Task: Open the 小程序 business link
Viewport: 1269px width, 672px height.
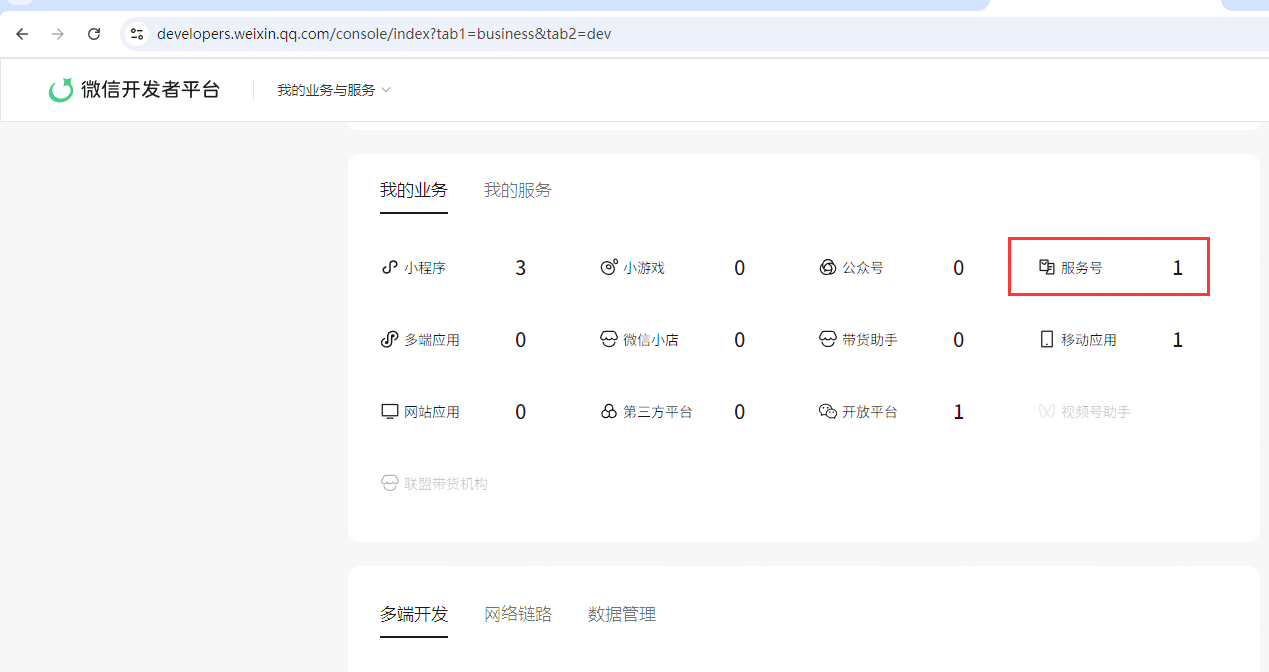Action: [425, 268]
